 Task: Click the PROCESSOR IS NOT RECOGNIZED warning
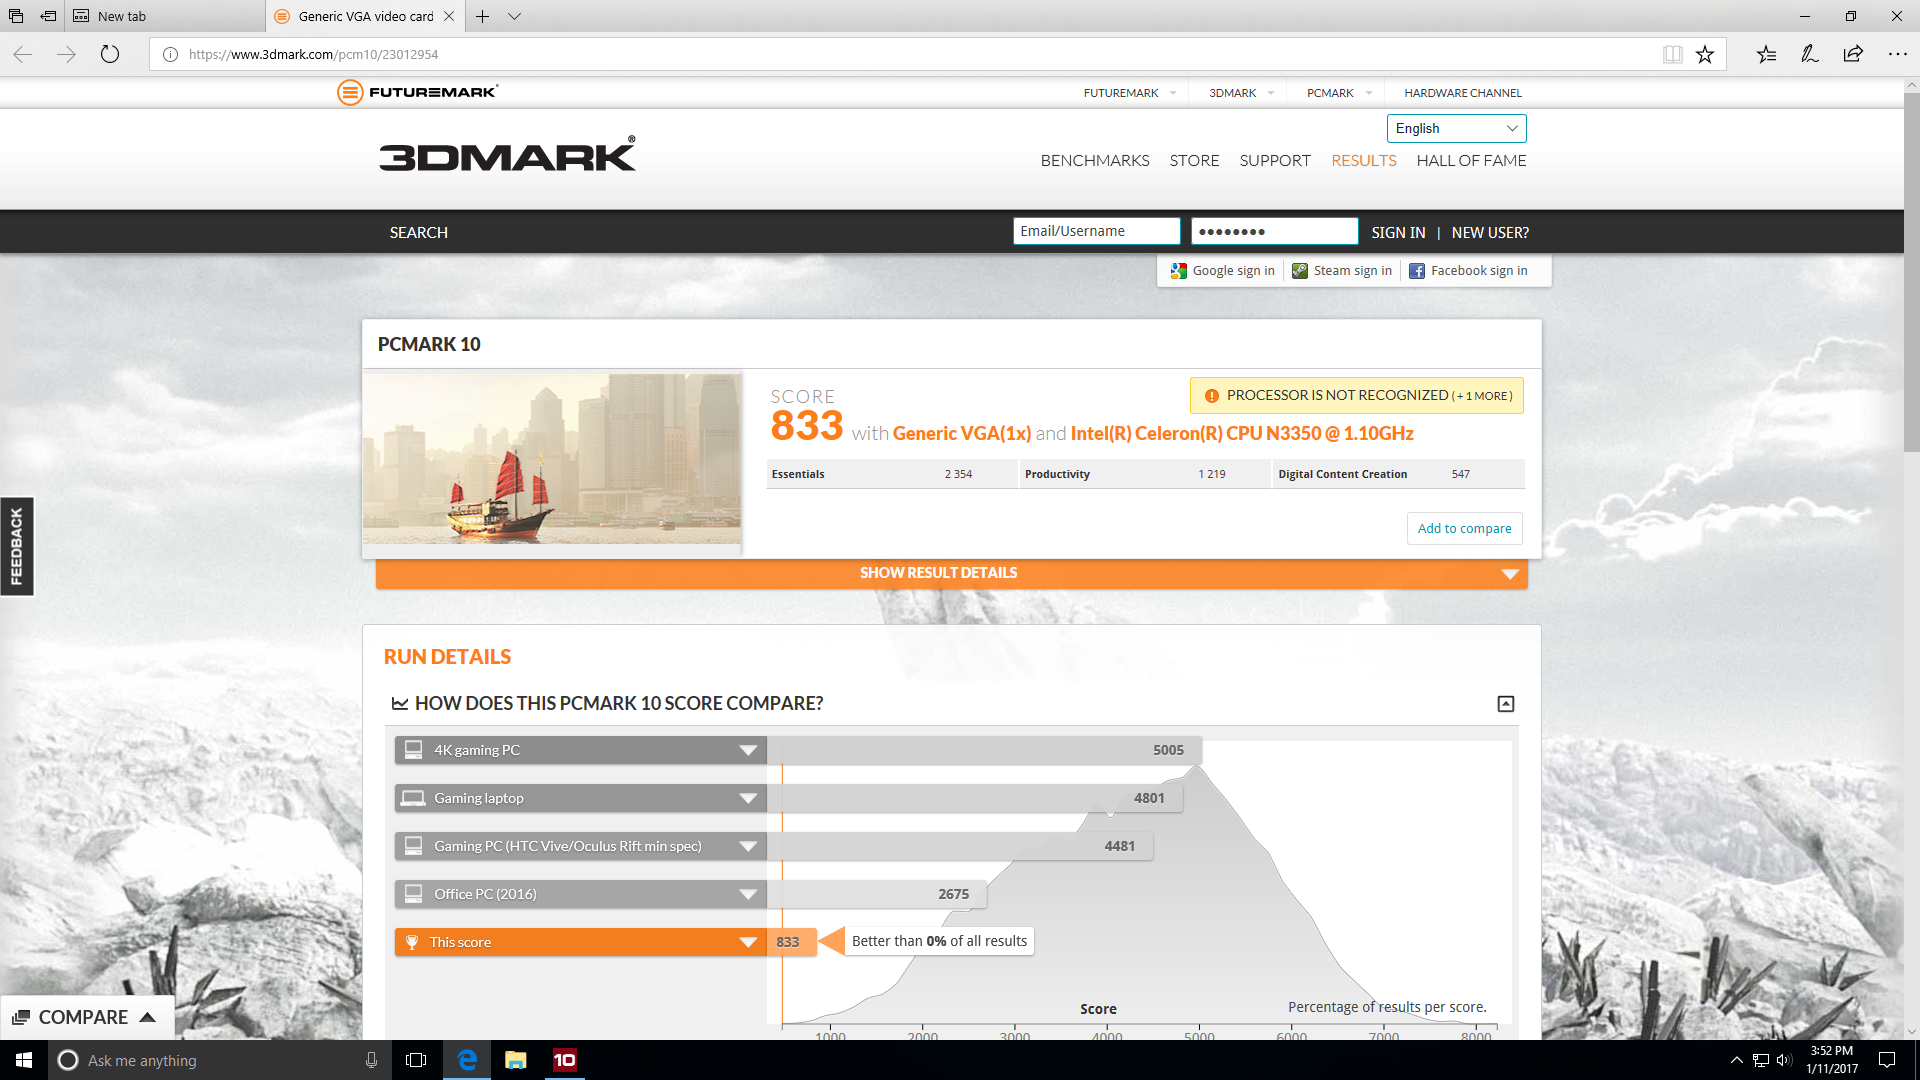(1357, 395)
